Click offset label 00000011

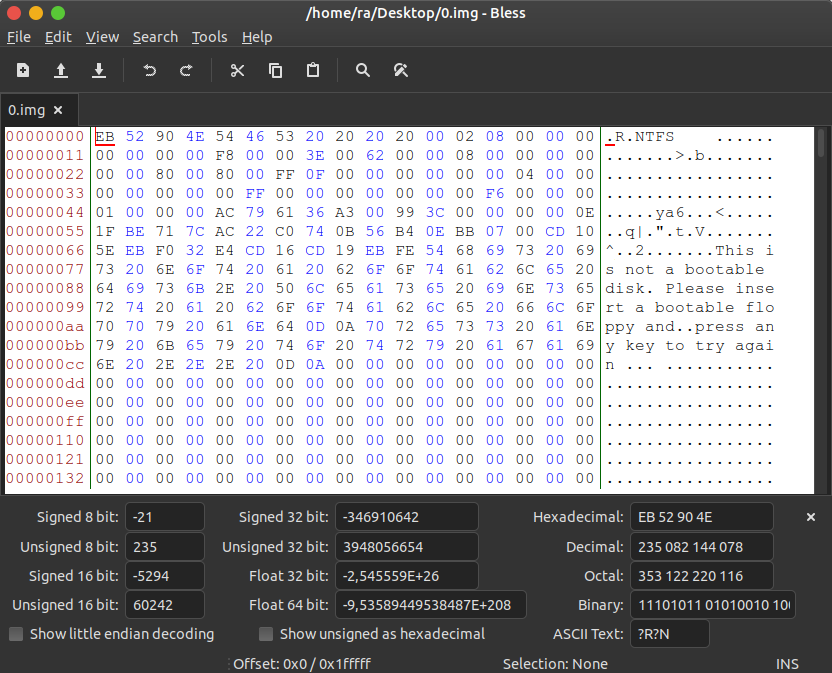pyautogui.click(x=45, y=155)
